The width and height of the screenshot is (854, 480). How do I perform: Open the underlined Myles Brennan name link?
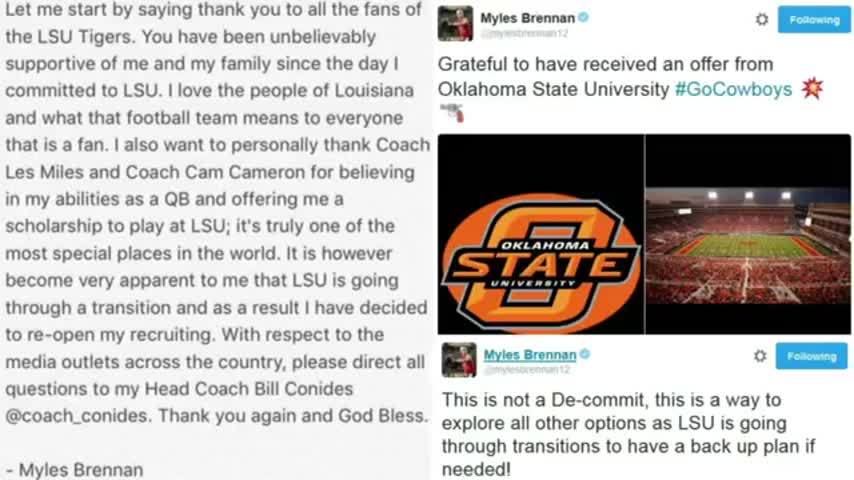530,355
